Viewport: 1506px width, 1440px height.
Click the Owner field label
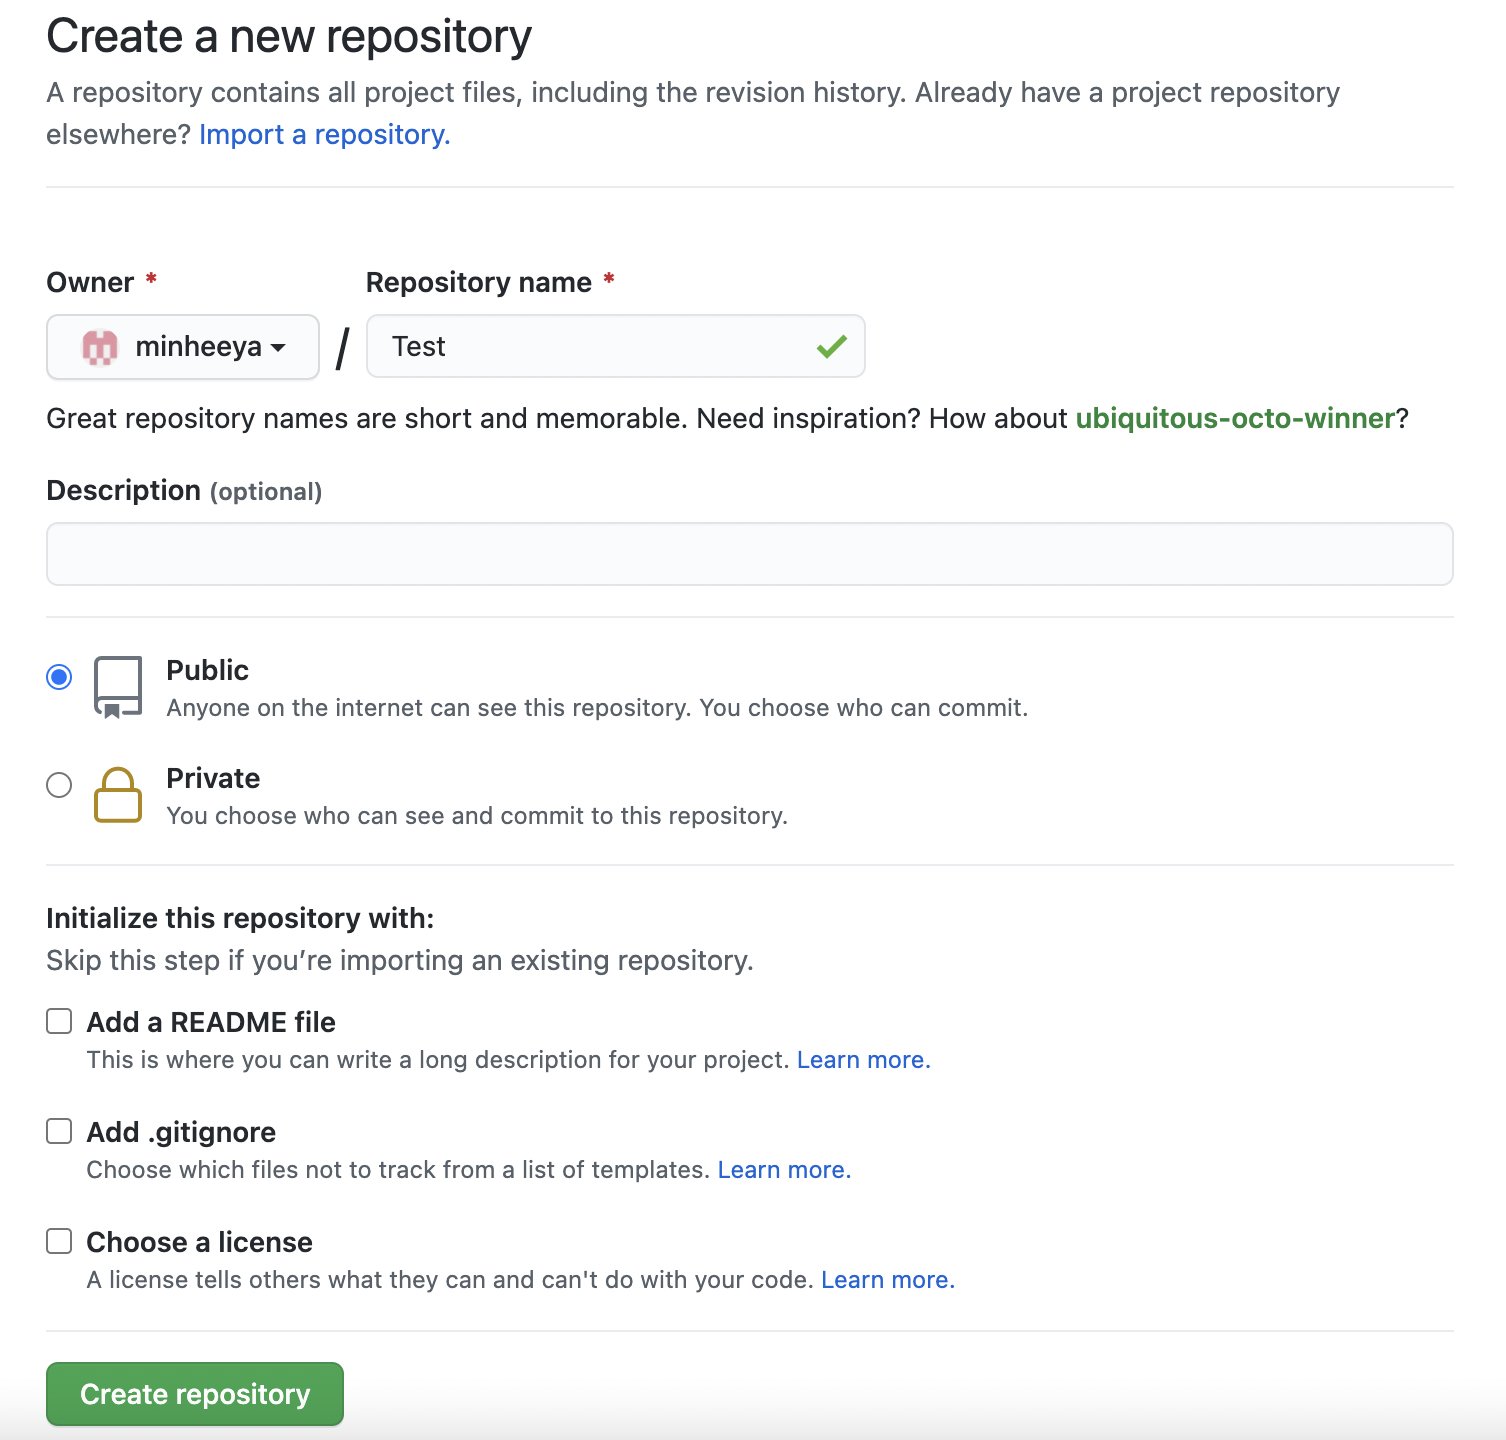[x=90, y=282]
